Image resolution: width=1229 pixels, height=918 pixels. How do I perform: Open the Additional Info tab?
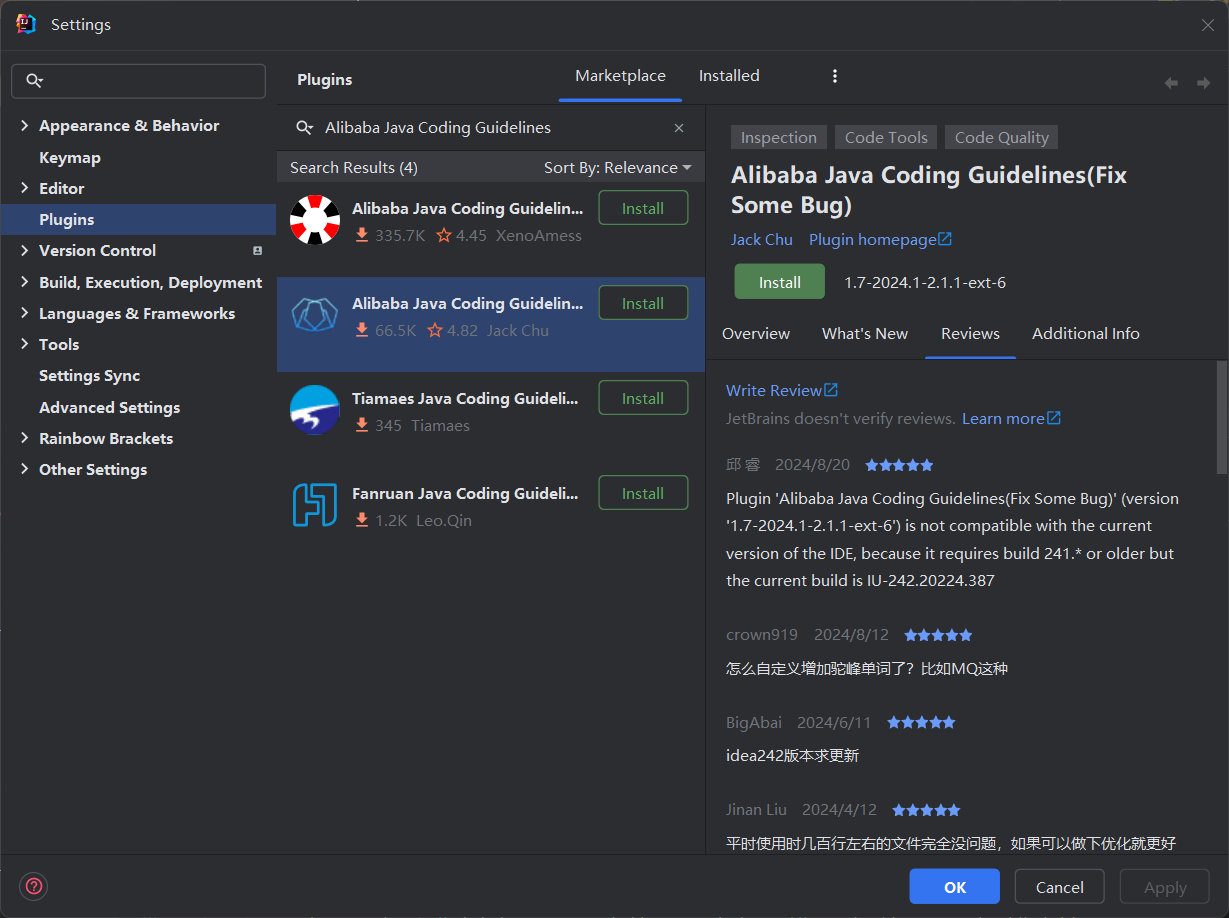1086,334
